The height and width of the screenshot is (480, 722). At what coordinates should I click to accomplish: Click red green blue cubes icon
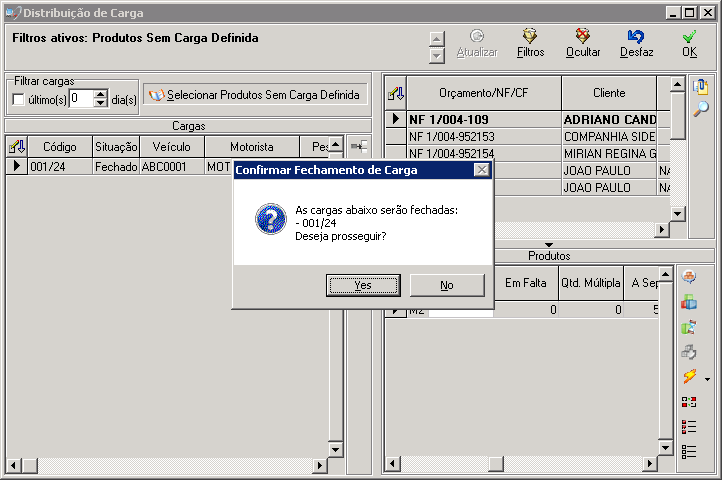pyautogui.click(x=689, y=302)
